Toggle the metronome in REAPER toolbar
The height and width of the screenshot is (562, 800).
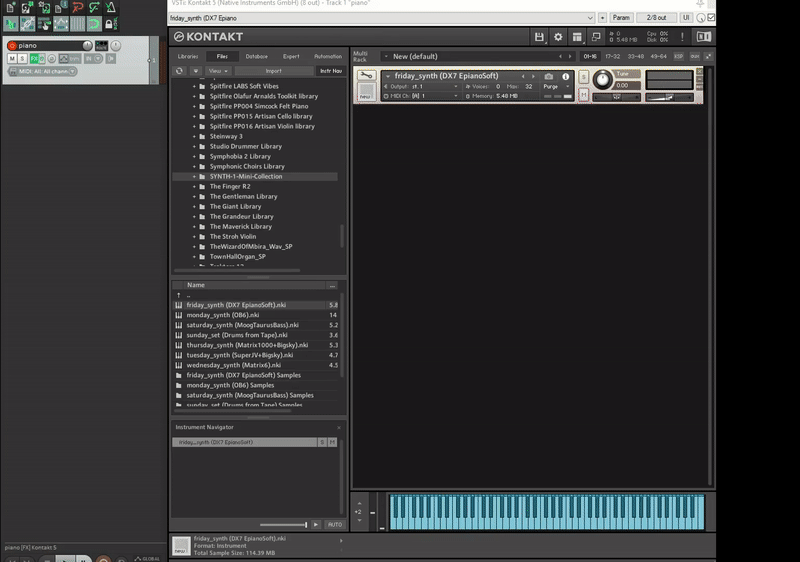(111, 7)
